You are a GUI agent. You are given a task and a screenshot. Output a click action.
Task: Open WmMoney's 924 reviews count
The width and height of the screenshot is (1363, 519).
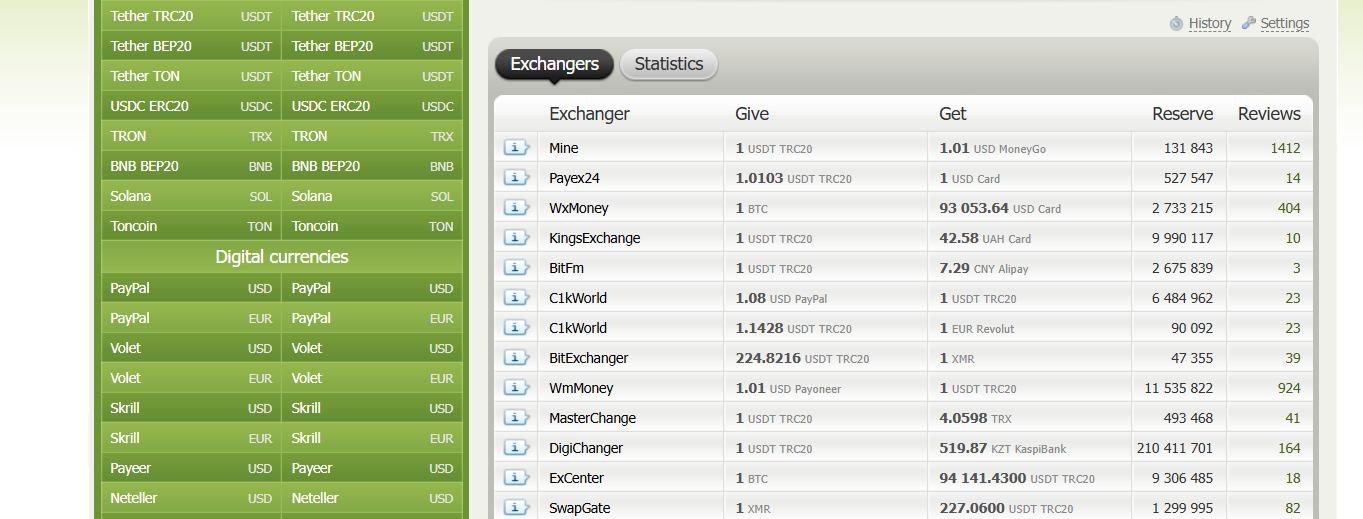point(1289,388)
